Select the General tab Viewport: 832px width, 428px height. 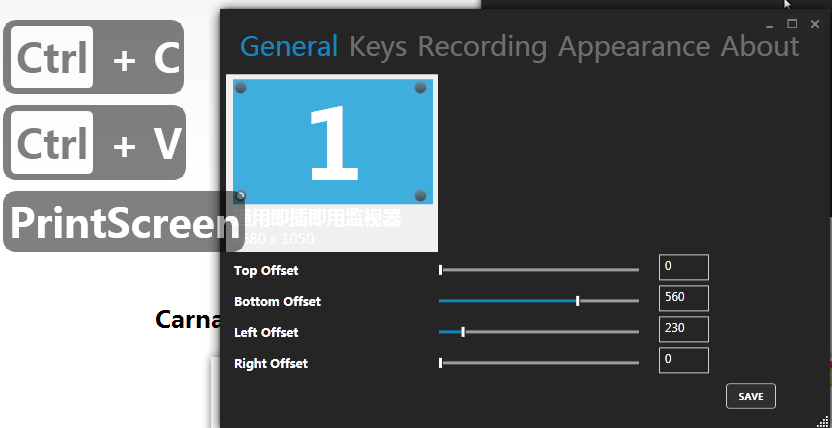(290, 46)
